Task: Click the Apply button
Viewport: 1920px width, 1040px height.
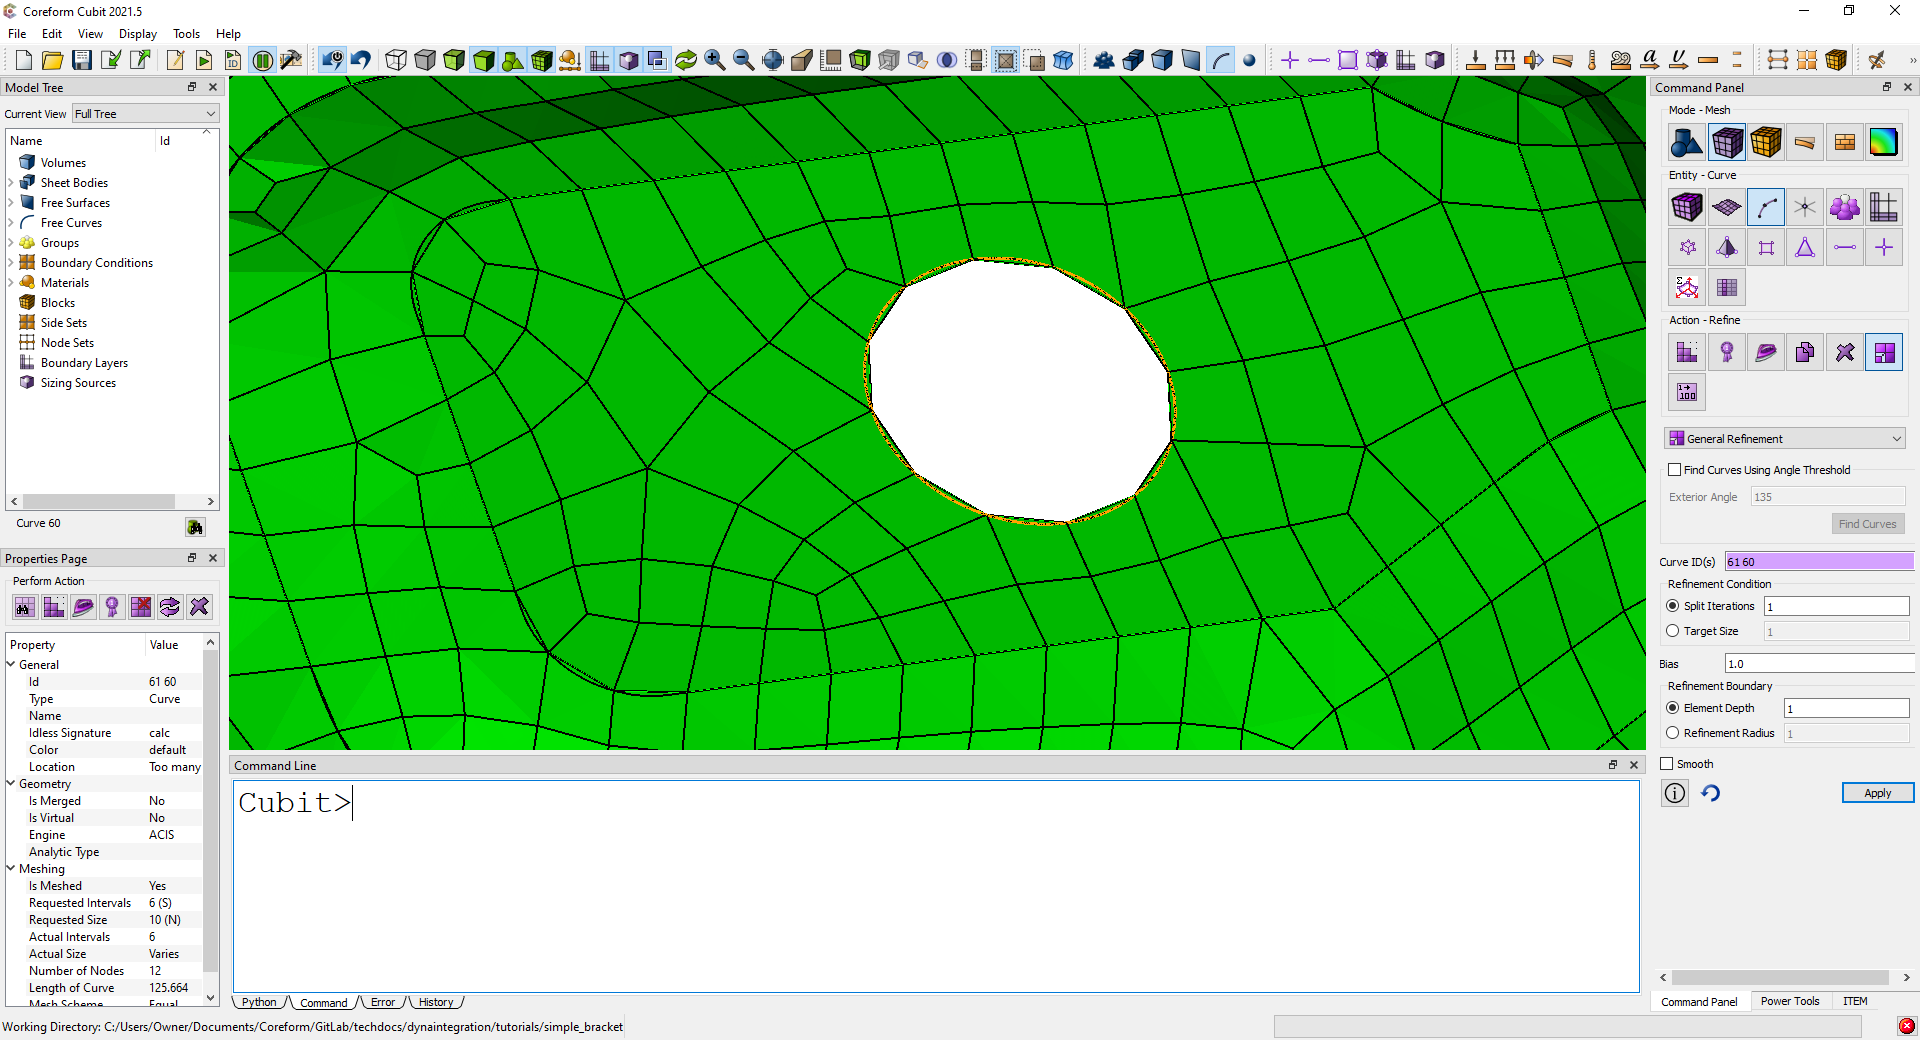Action: click(1877, 793)
